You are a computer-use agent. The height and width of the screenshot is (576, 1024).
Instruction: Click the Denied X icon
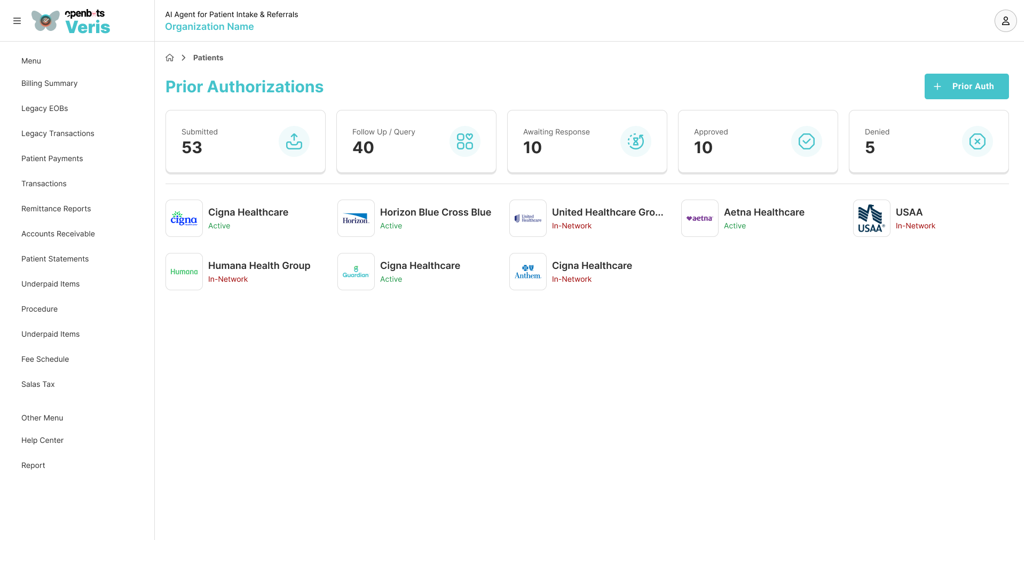coord(977,142)
